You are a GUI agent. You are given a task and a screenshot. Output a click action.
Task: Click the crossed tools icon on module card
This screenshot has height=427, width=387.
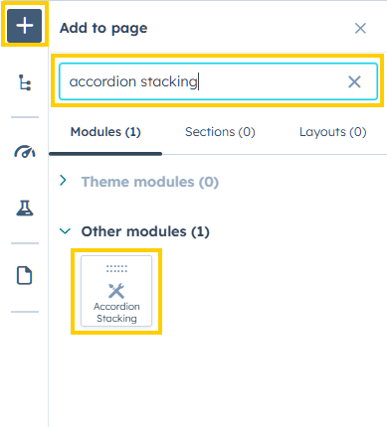point(116,291)
